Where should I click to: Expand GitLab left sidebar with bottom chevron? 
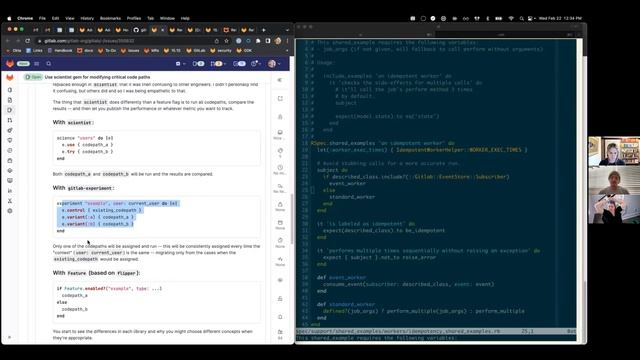tap(9, 337)
